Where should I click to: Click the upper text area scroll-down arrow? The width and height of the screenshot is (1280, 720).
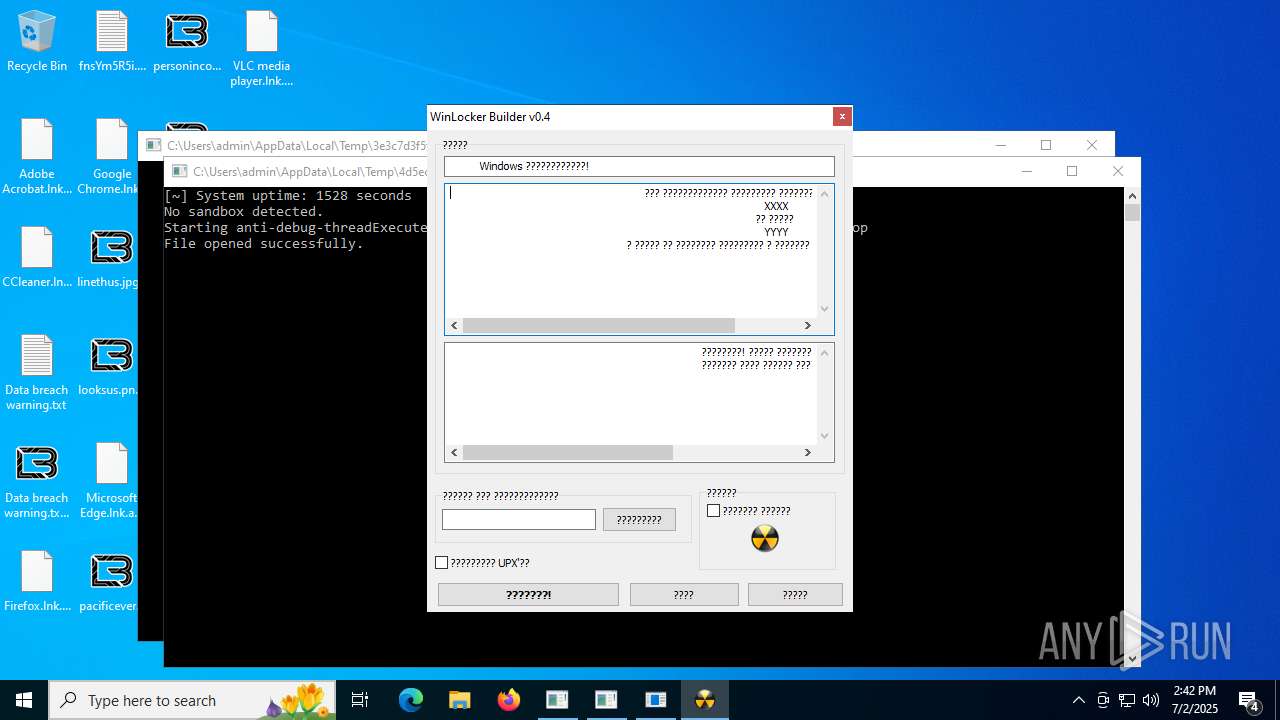[x=825, y=309]
